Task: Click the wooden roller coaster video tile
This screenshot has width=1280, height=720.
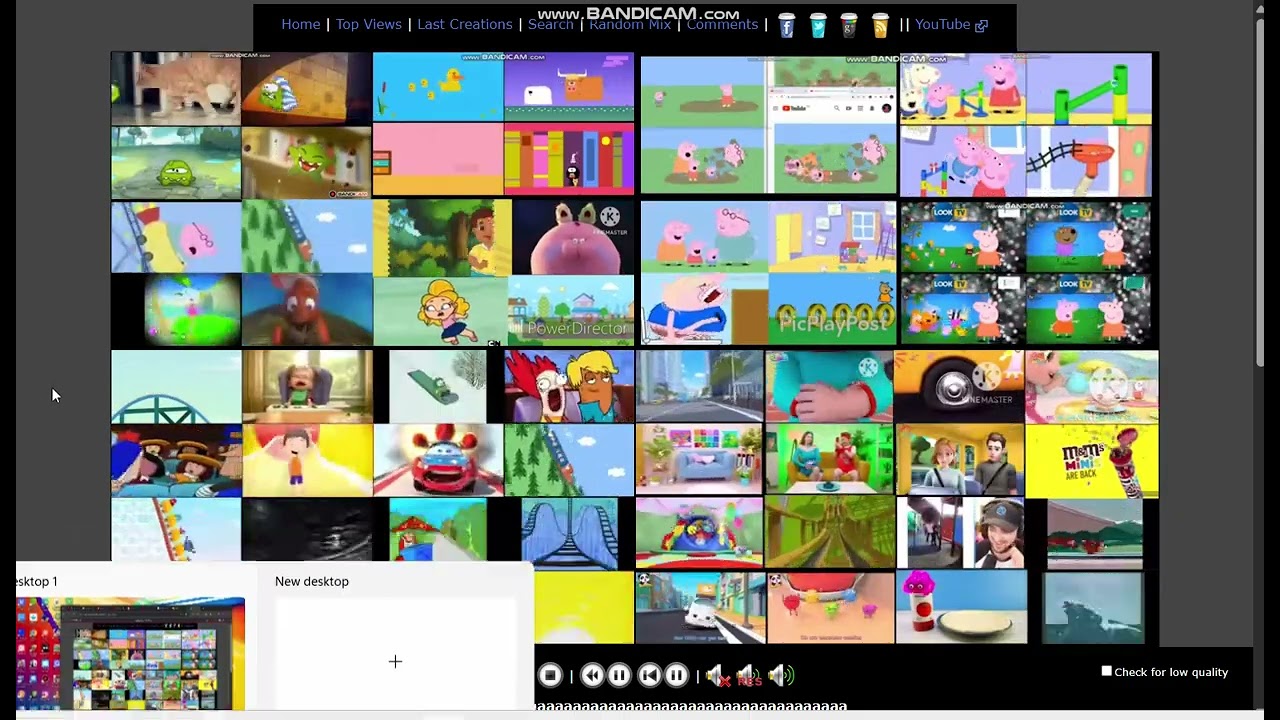Action: click(829, 533)
